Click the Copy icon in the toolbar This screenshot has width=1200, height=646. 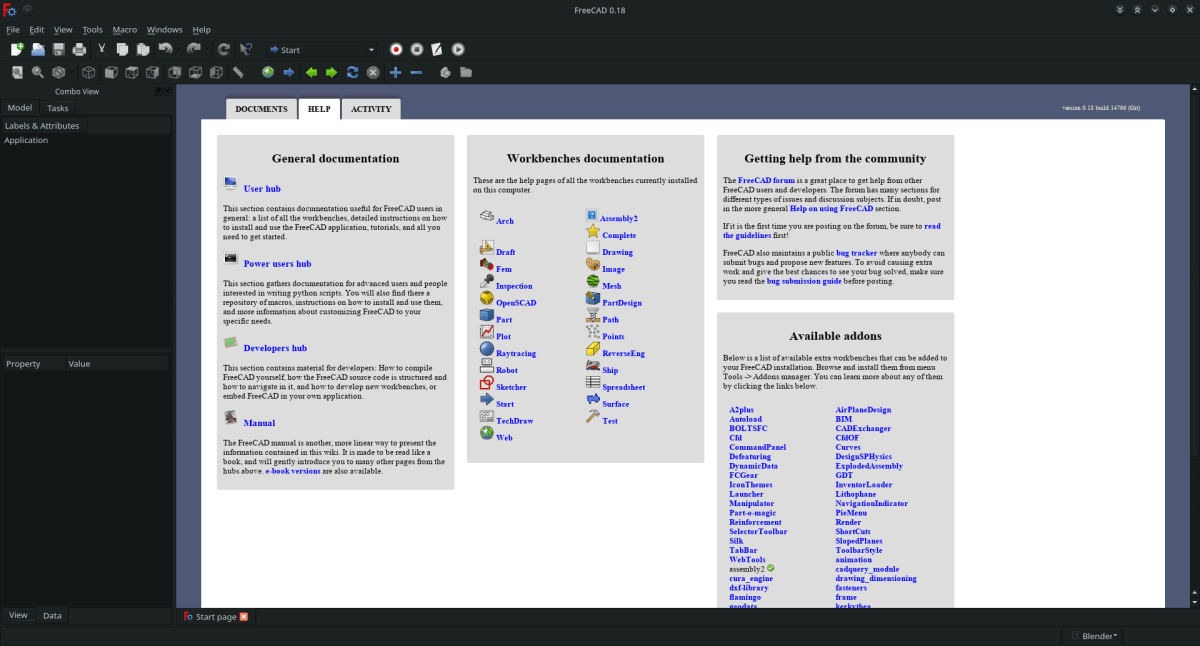123,49
